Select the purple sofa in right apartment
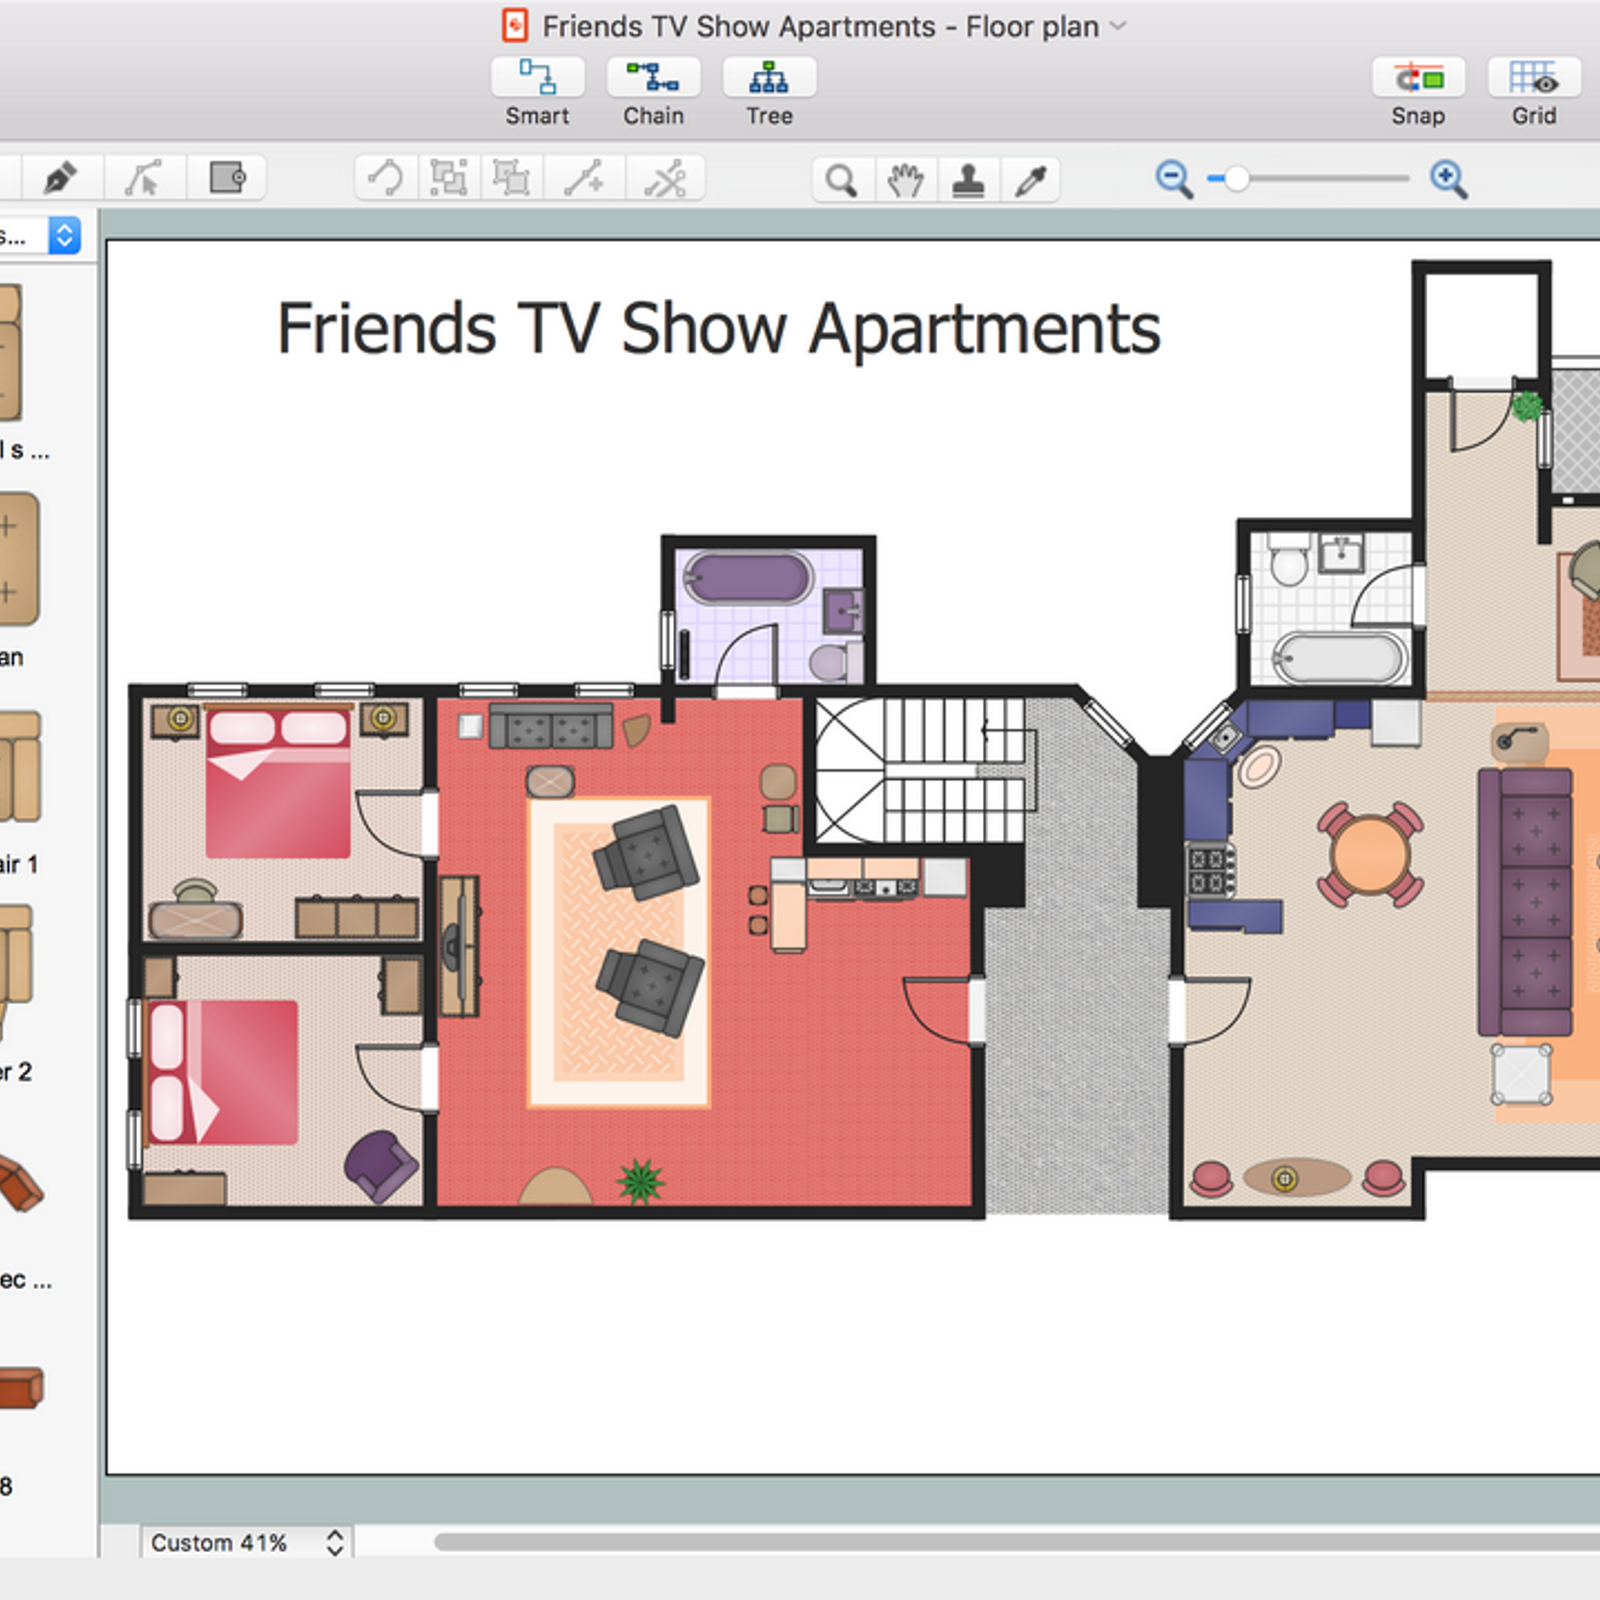 click(x=1526, y=901)
